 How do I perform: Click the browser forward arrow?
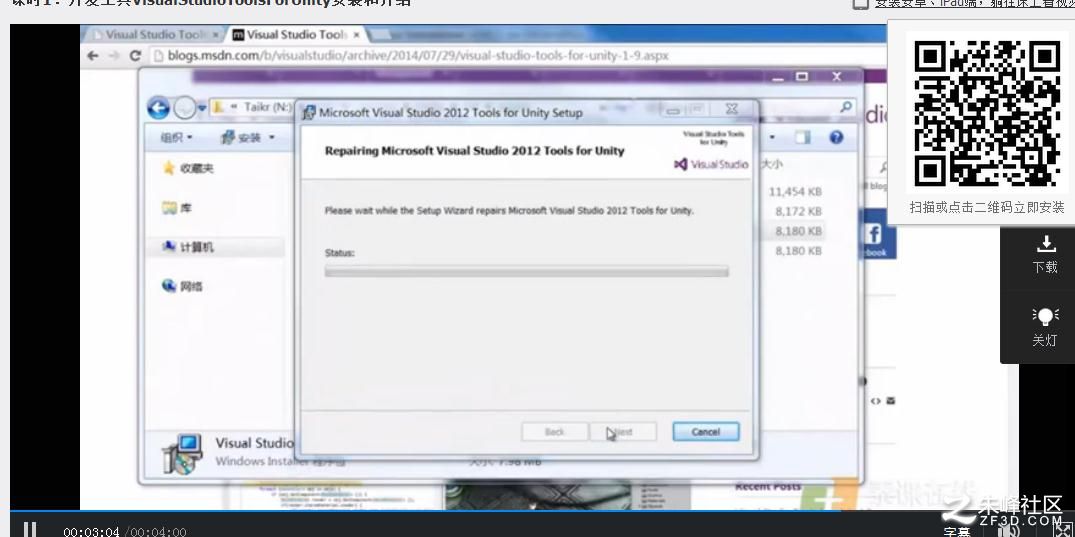point(113,56)
